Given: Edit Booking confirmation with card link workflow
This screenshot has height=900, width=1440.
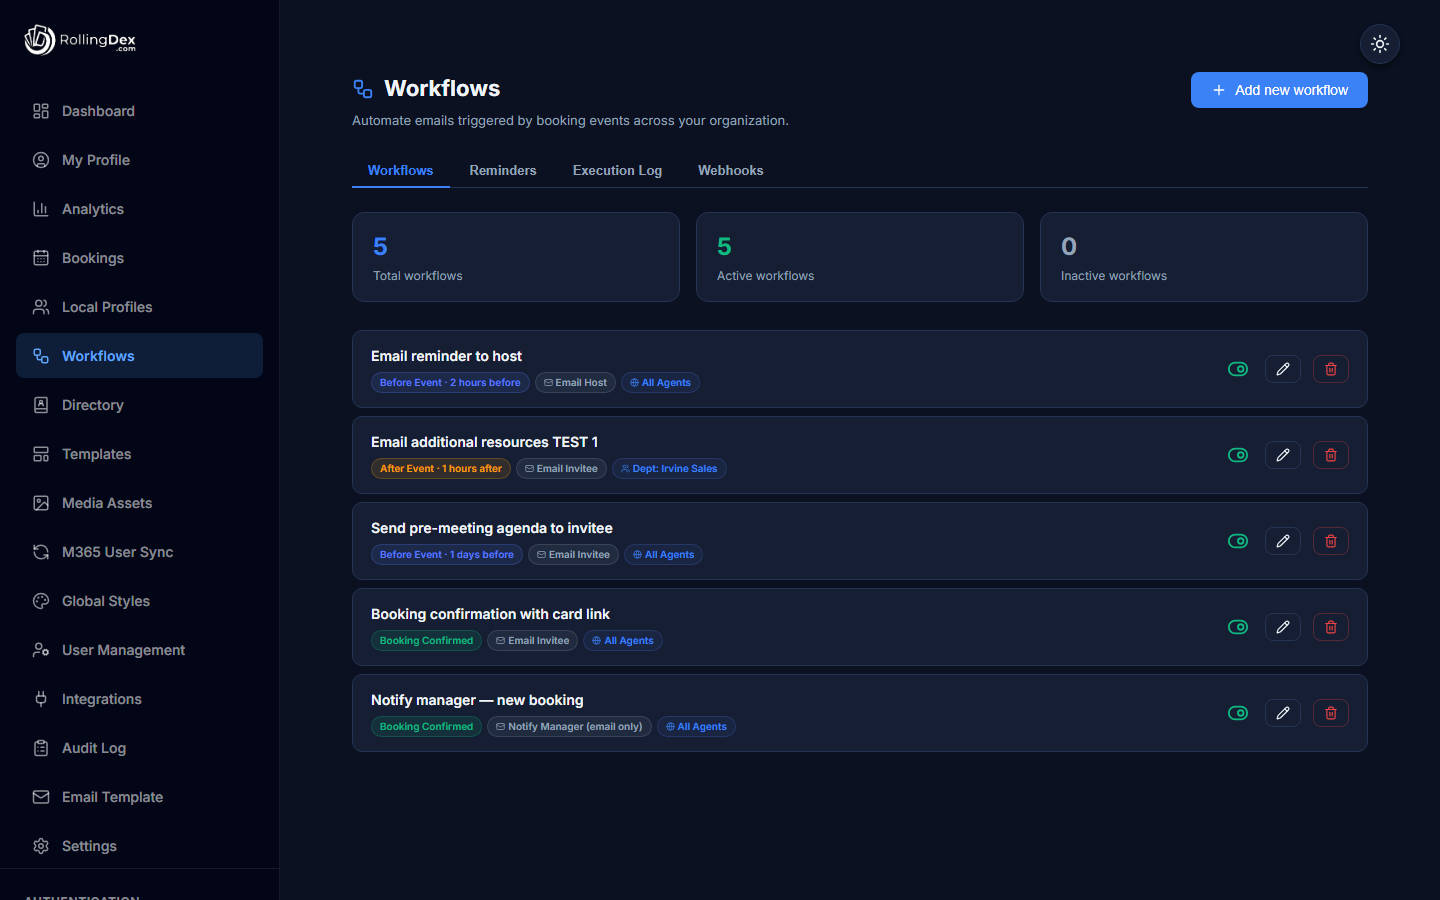Looking at the screenshot, I should click(1283, 627).
